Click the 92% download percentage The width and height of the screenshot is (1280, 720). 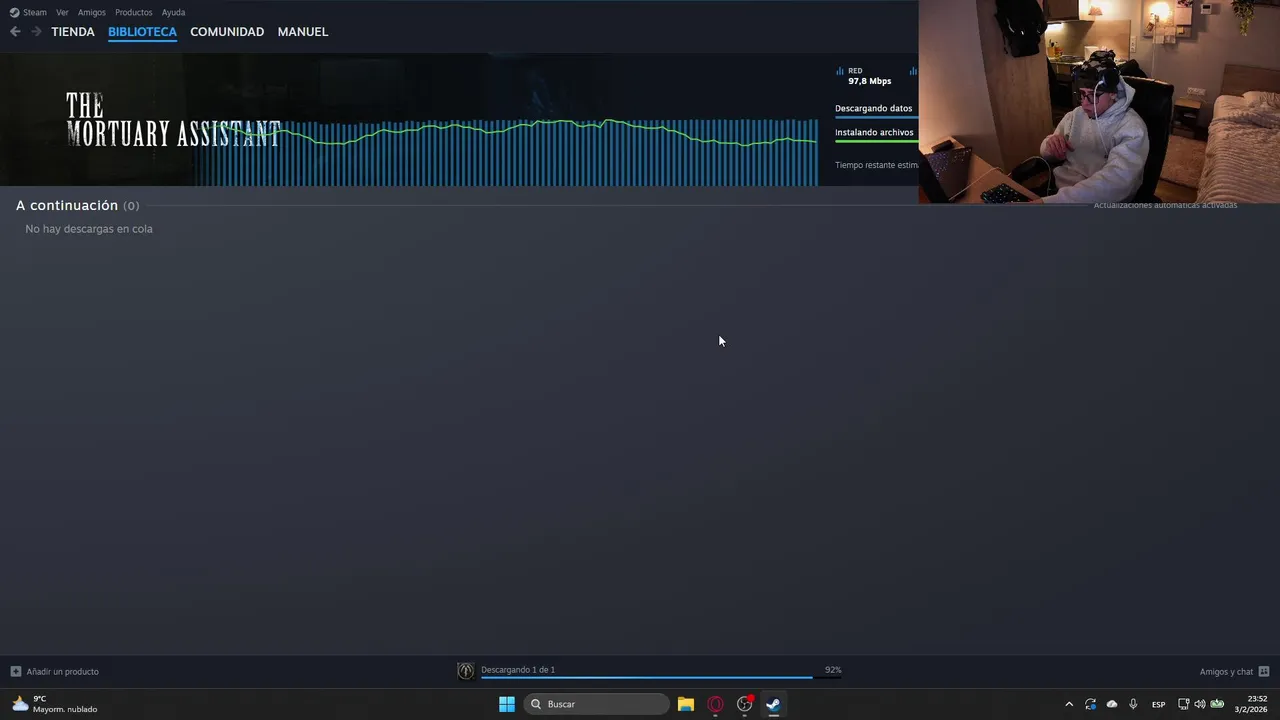click(x=833, y=670)
